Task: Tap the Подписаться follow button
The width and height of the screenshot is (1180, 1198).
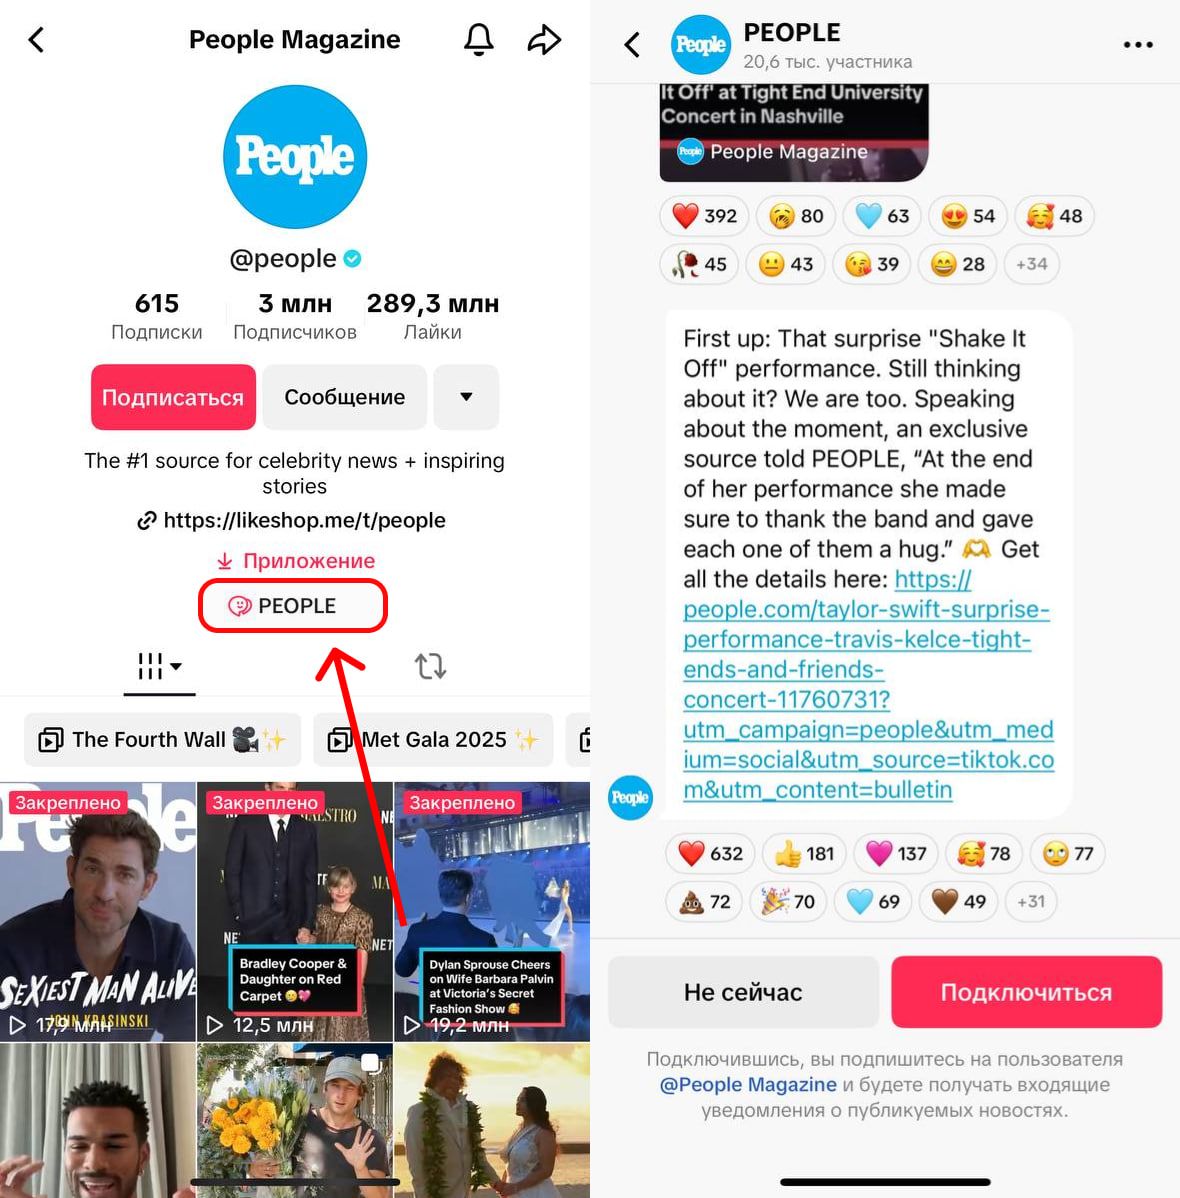Action: [x=173, y=397]
